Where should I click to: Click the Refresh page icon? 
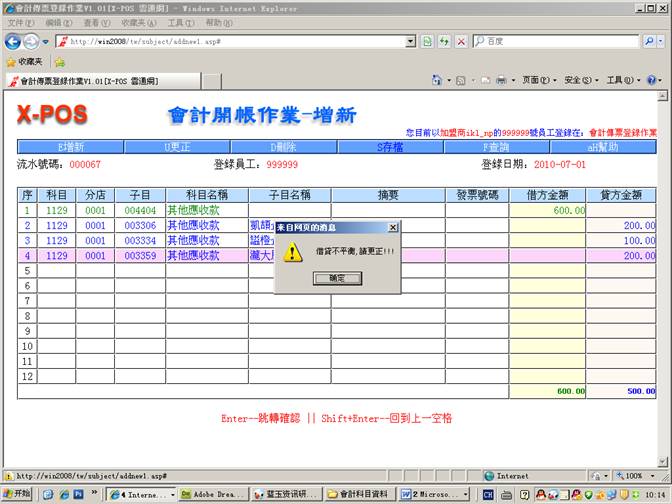(x=443, y=41)
